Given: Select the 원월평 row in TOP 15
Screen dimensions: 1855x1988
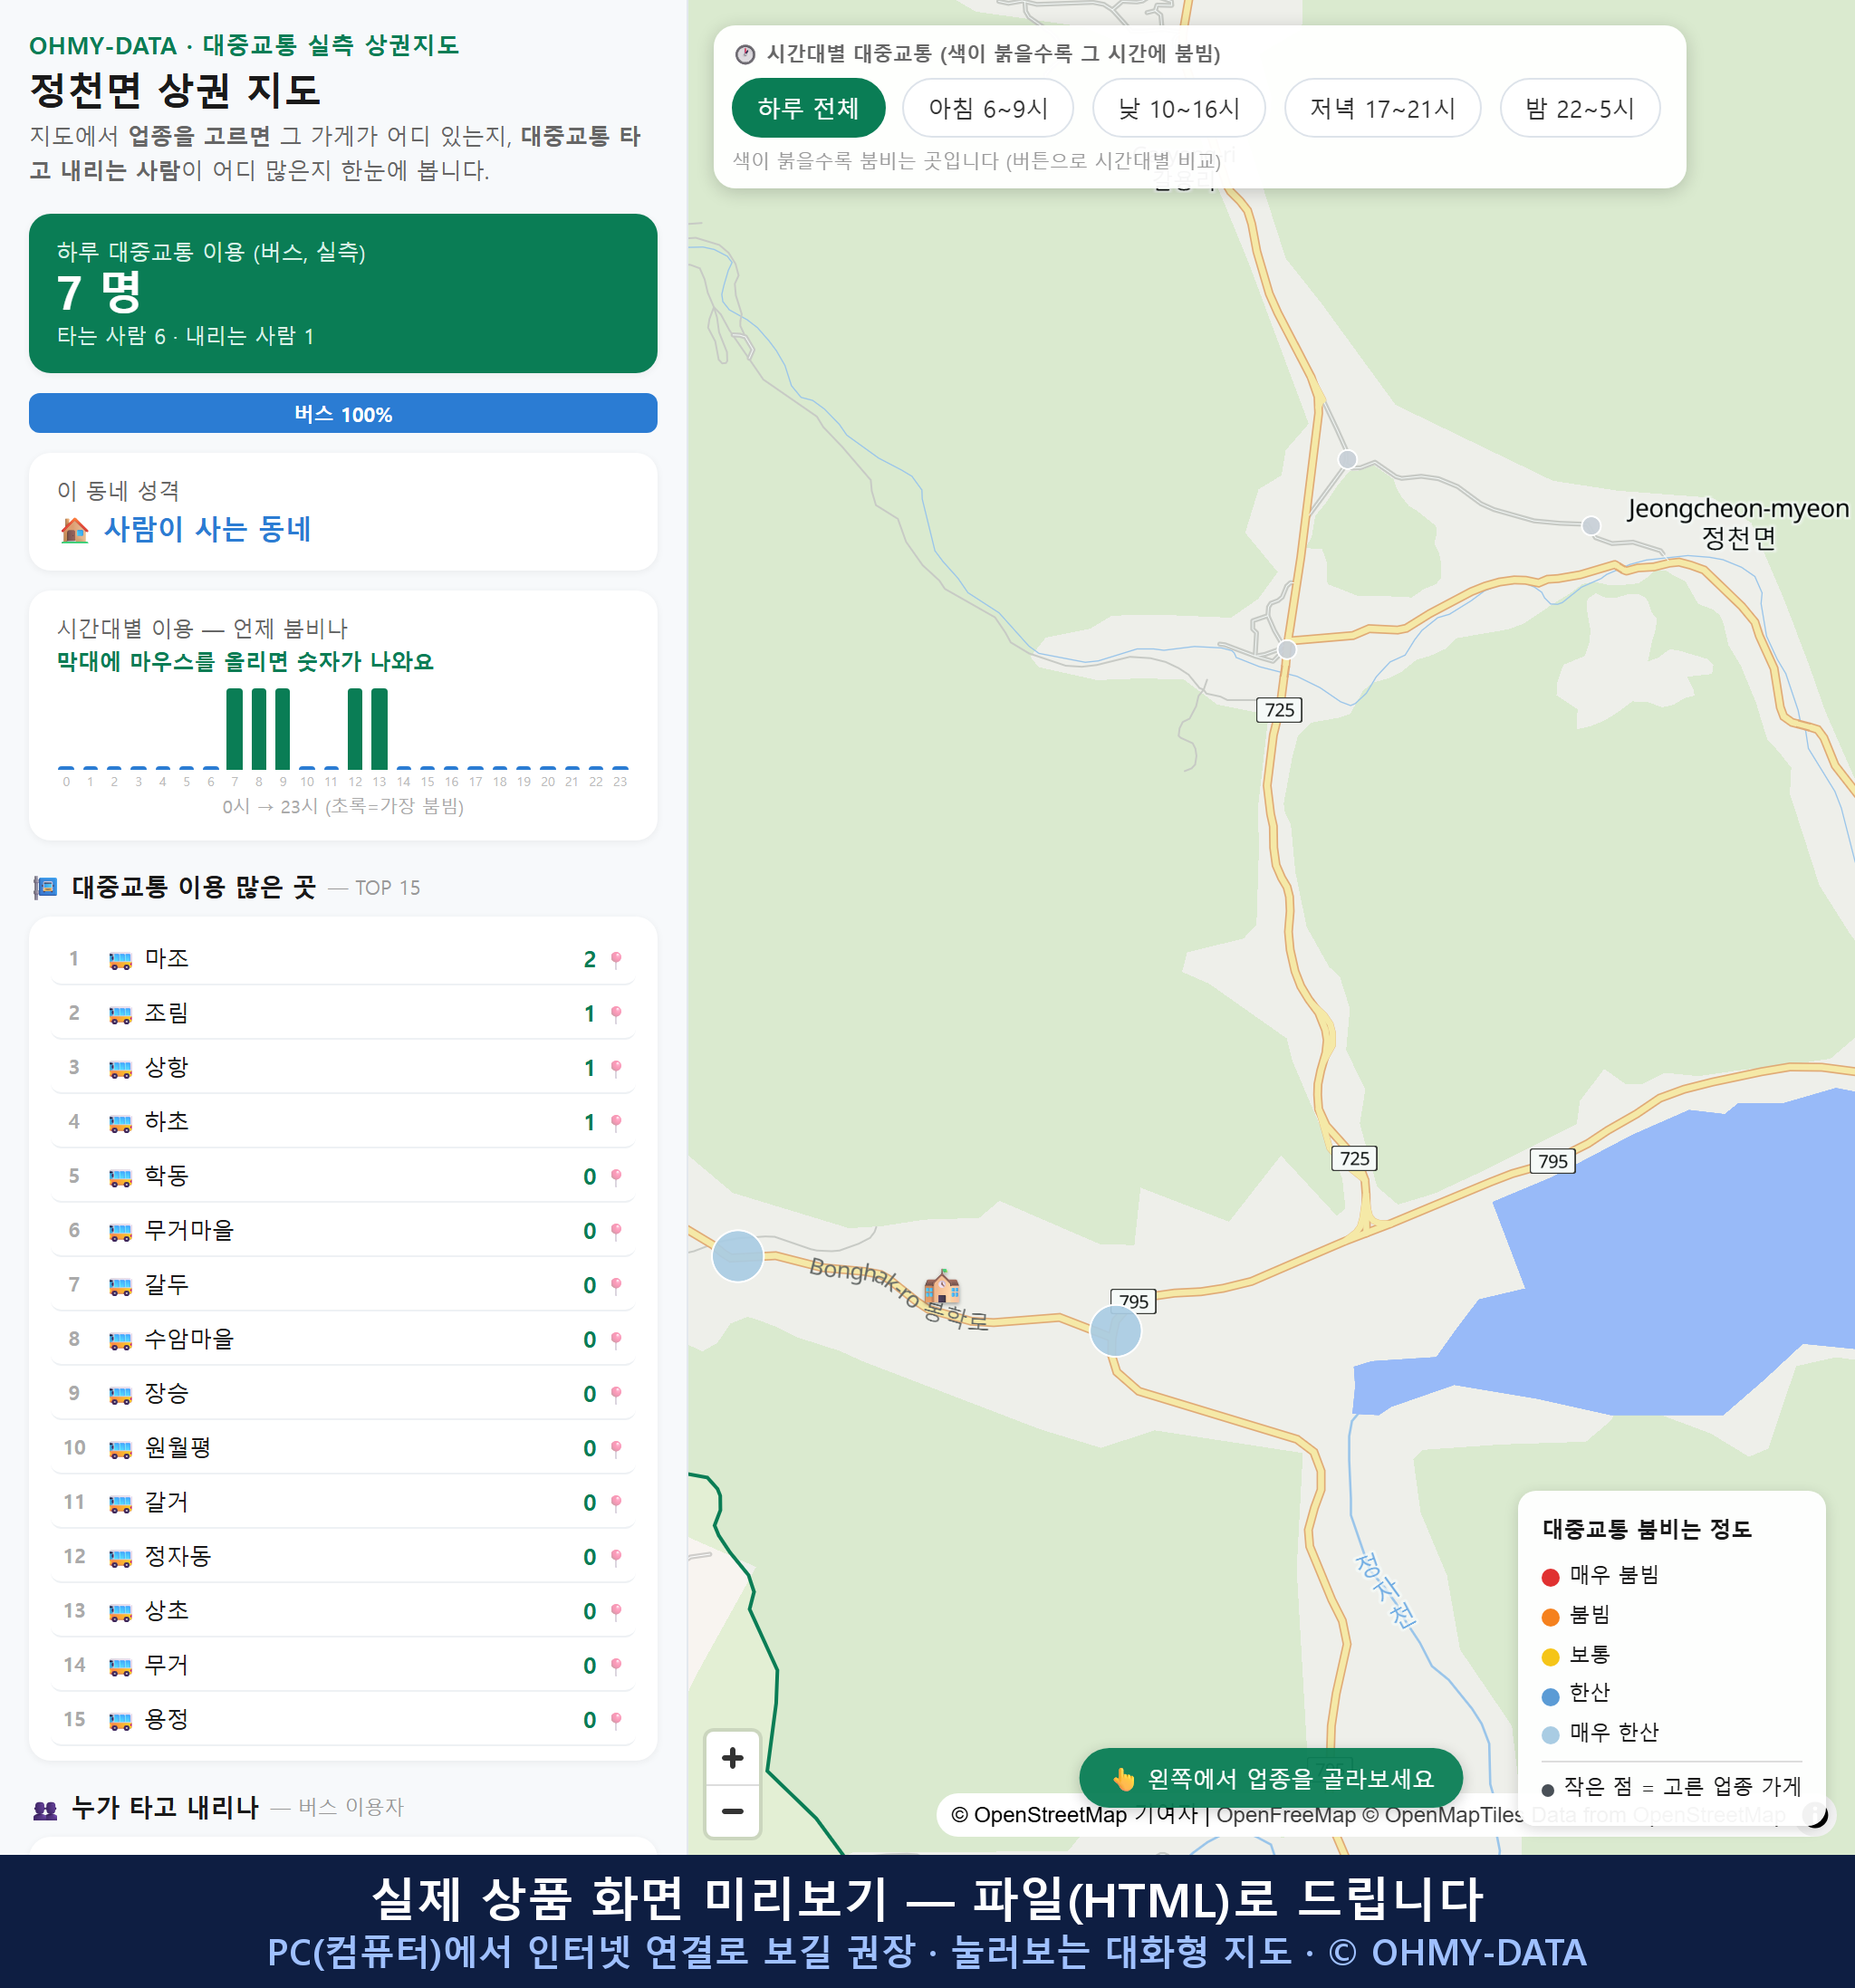Looking at the screenshot, I should point(342,1448).
